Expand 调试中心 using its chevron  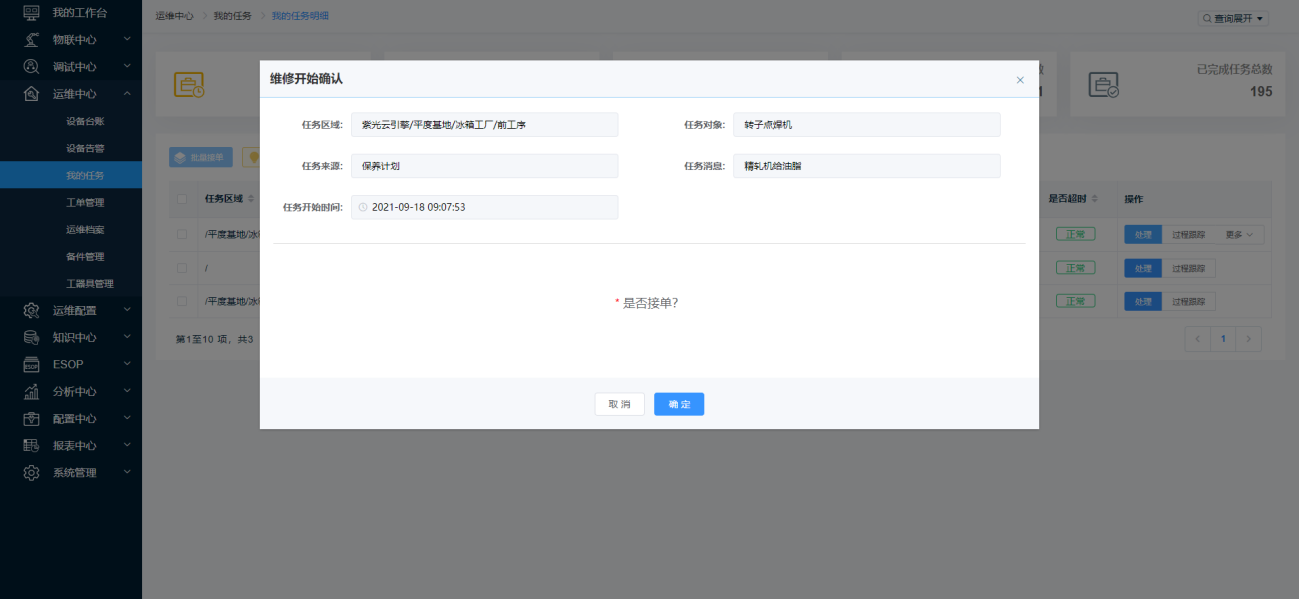click(127, 67)
